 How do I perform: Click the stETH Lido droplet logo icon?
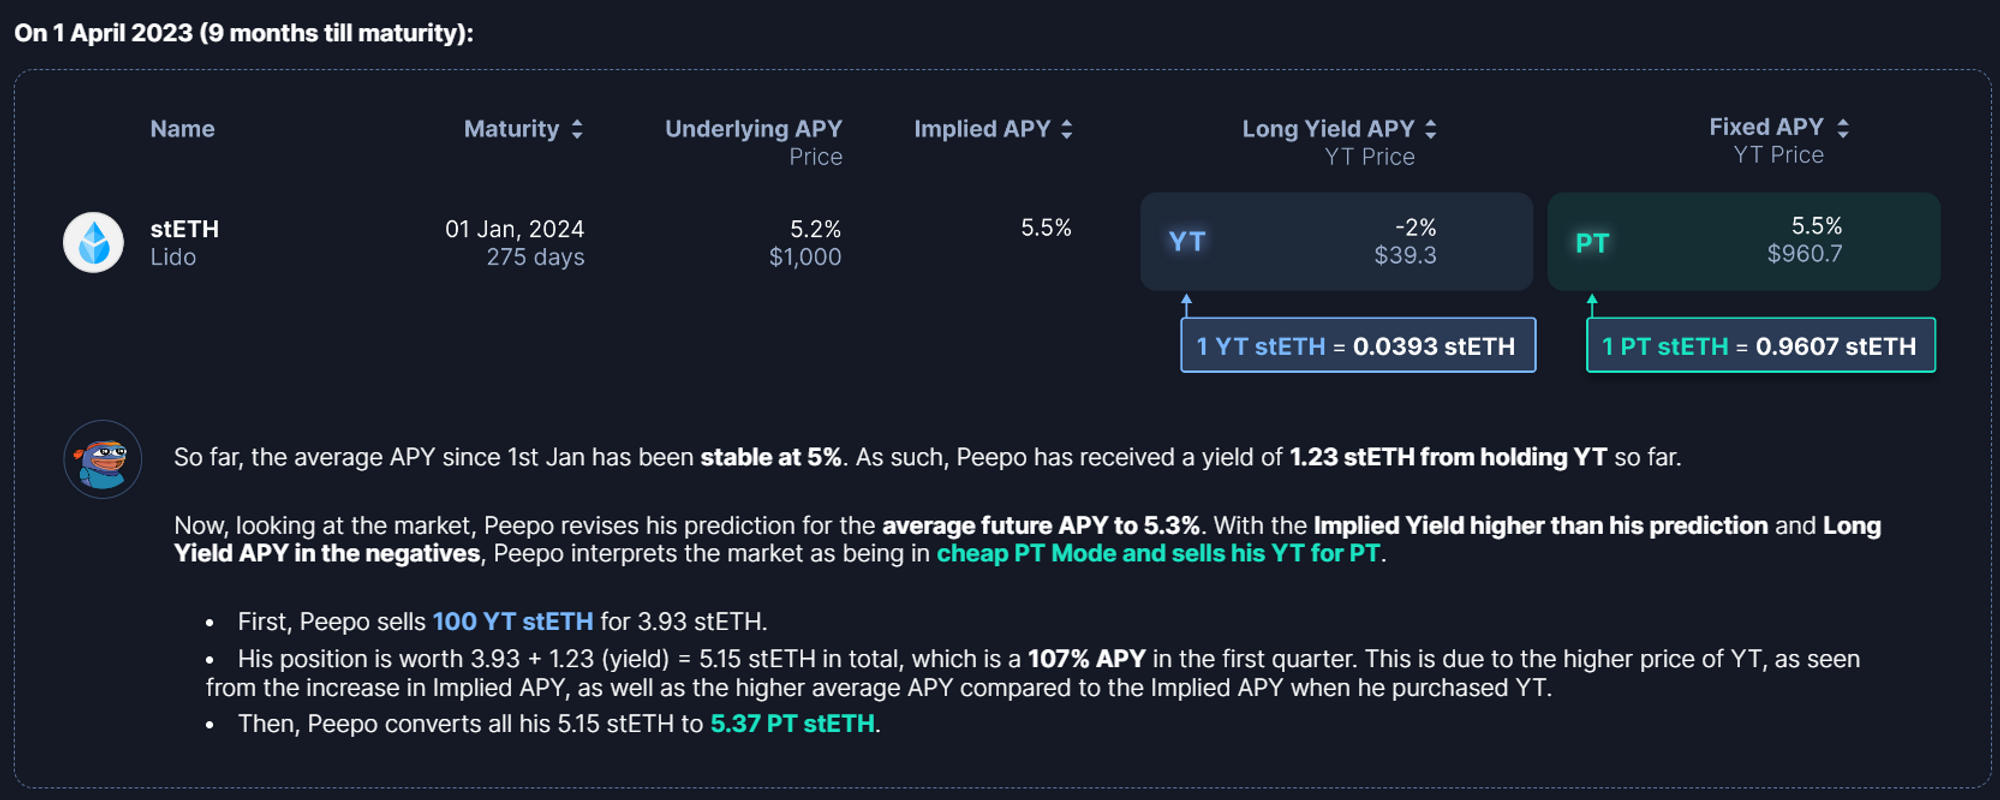click(93, 242)
